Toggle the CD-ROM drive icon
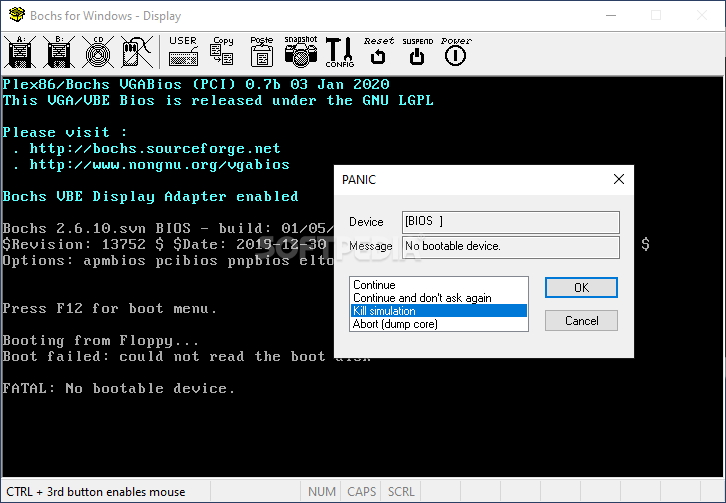726x503 pixels. click(x=98, y=52)
